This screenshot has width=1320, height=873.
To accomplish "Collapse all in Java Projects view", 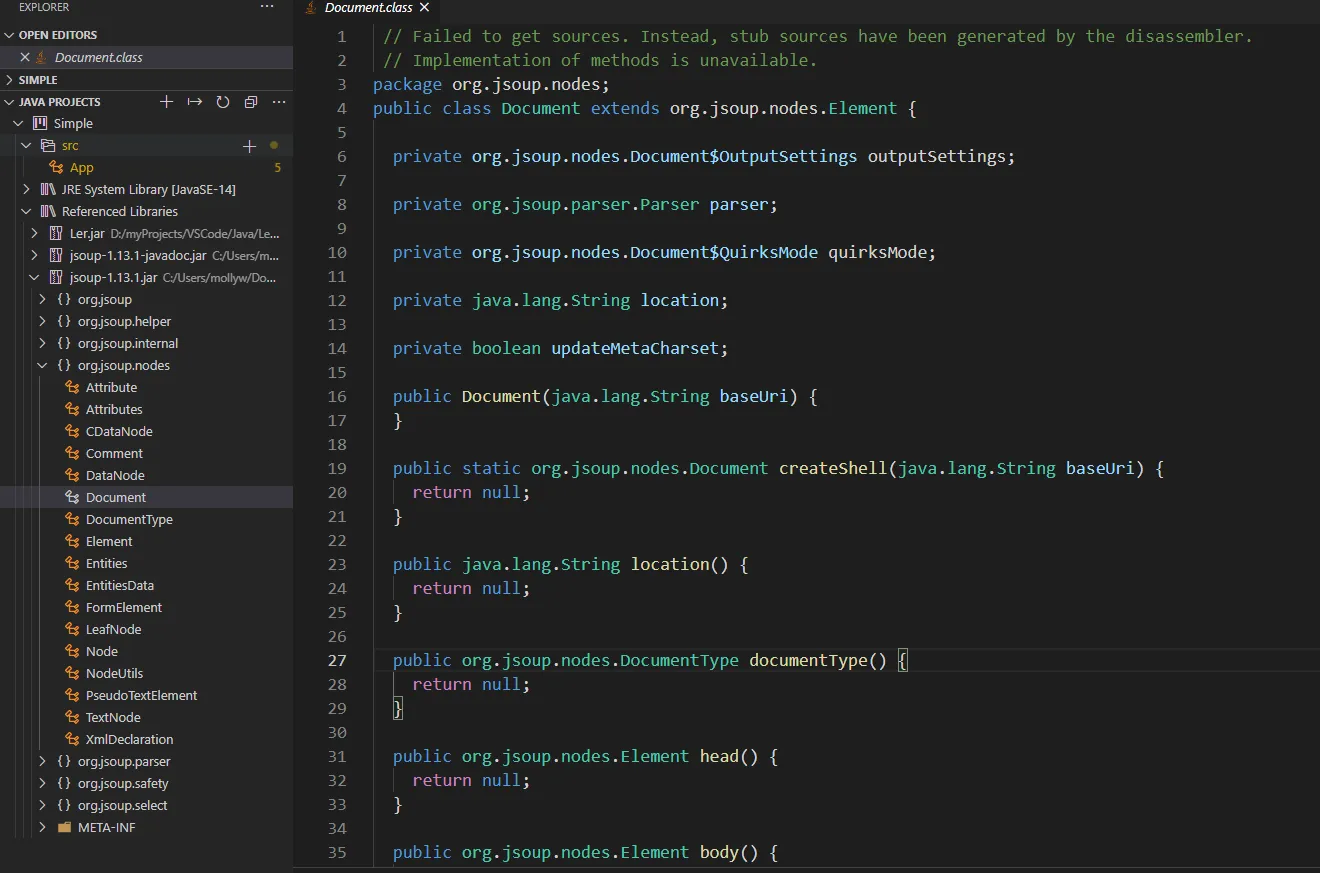I will (x=251, y=102).
